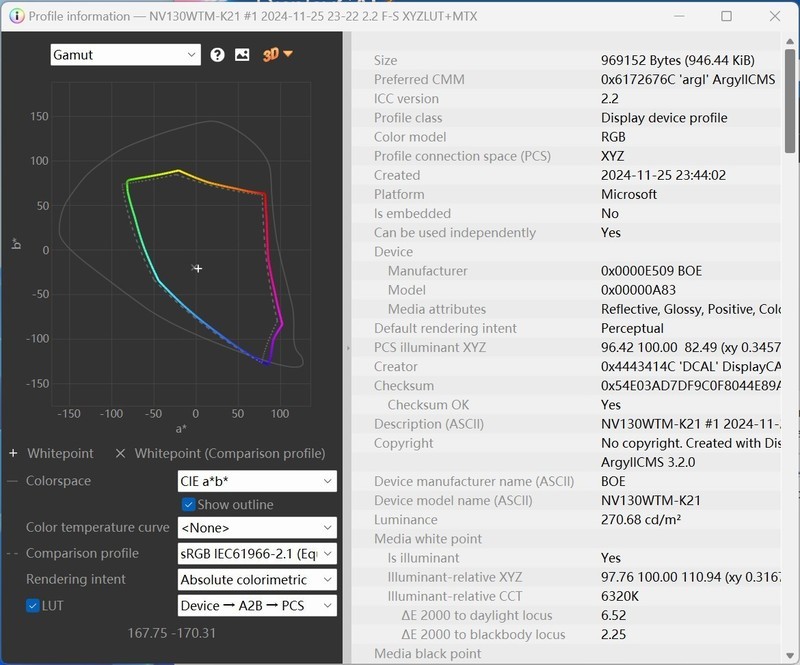Click the help question mark icon

click(x=218, y=55)
